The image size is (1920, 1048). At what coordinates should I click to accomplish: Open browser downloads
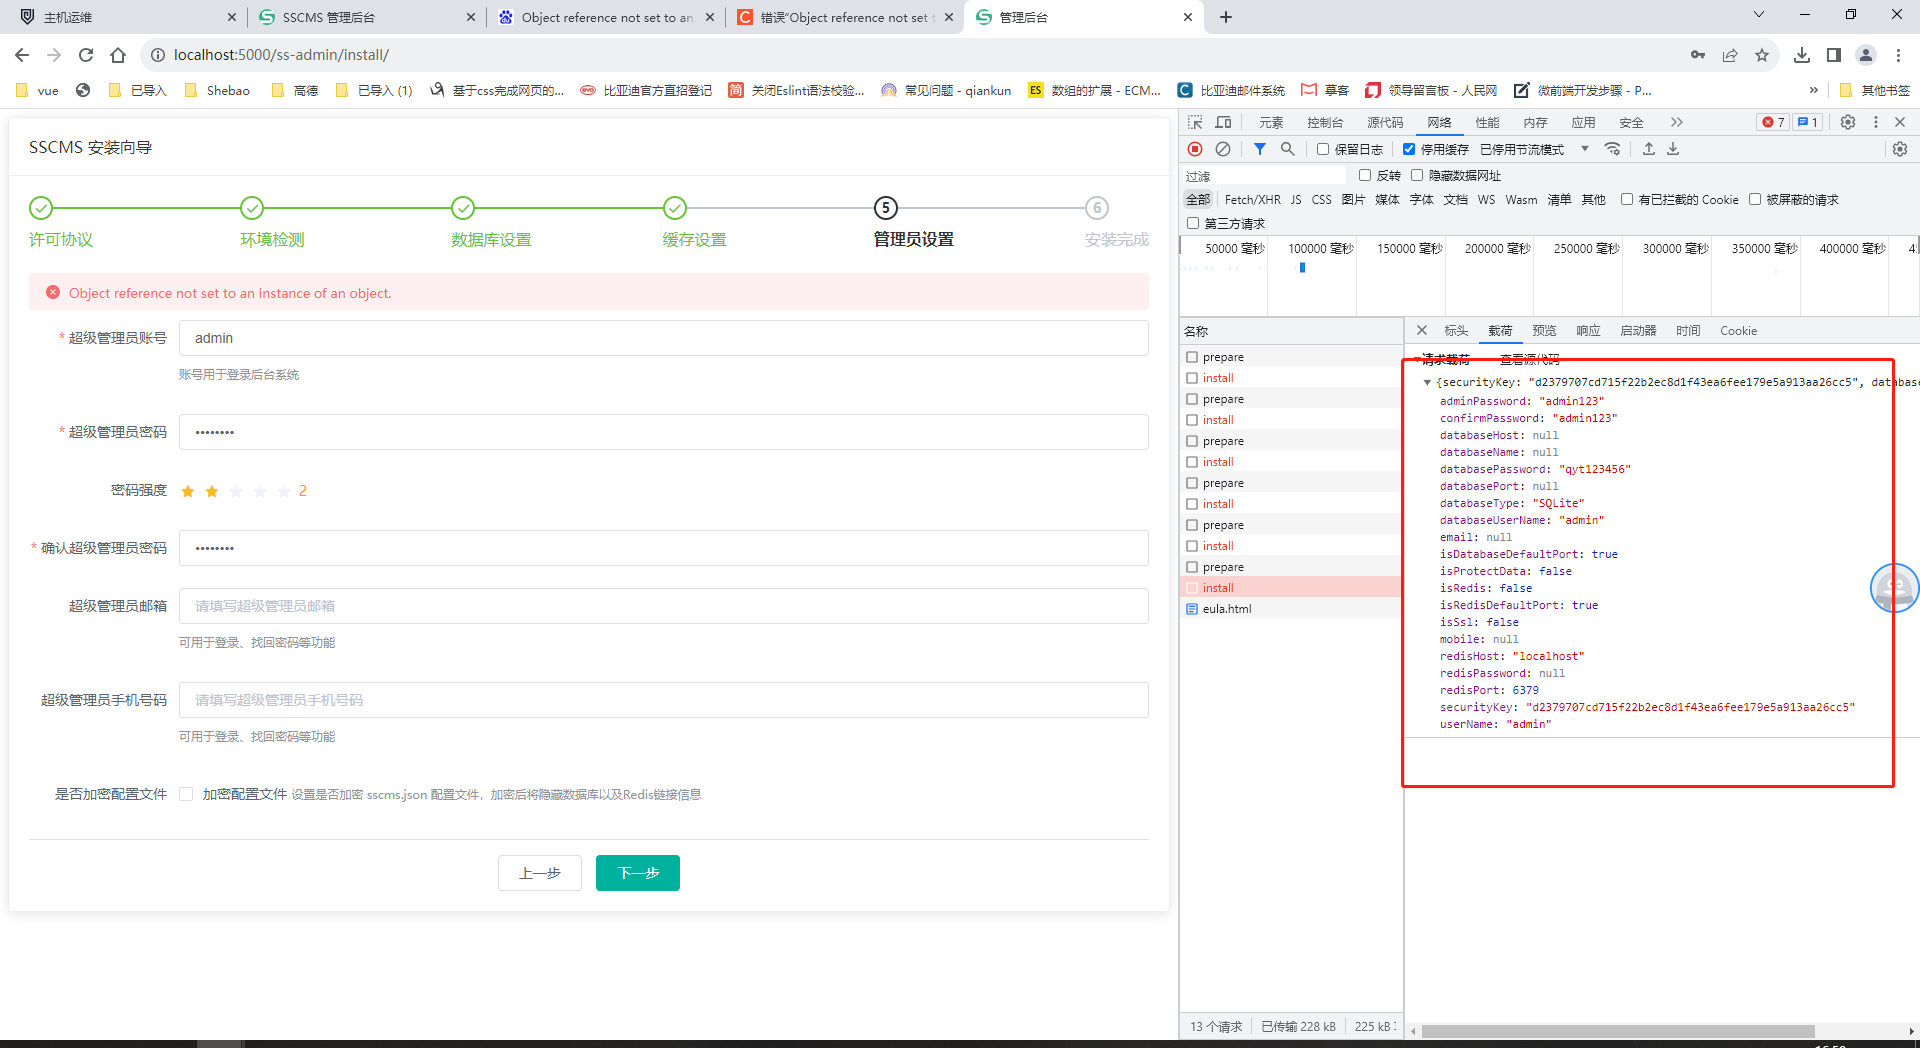click(x=1802, y=55)
